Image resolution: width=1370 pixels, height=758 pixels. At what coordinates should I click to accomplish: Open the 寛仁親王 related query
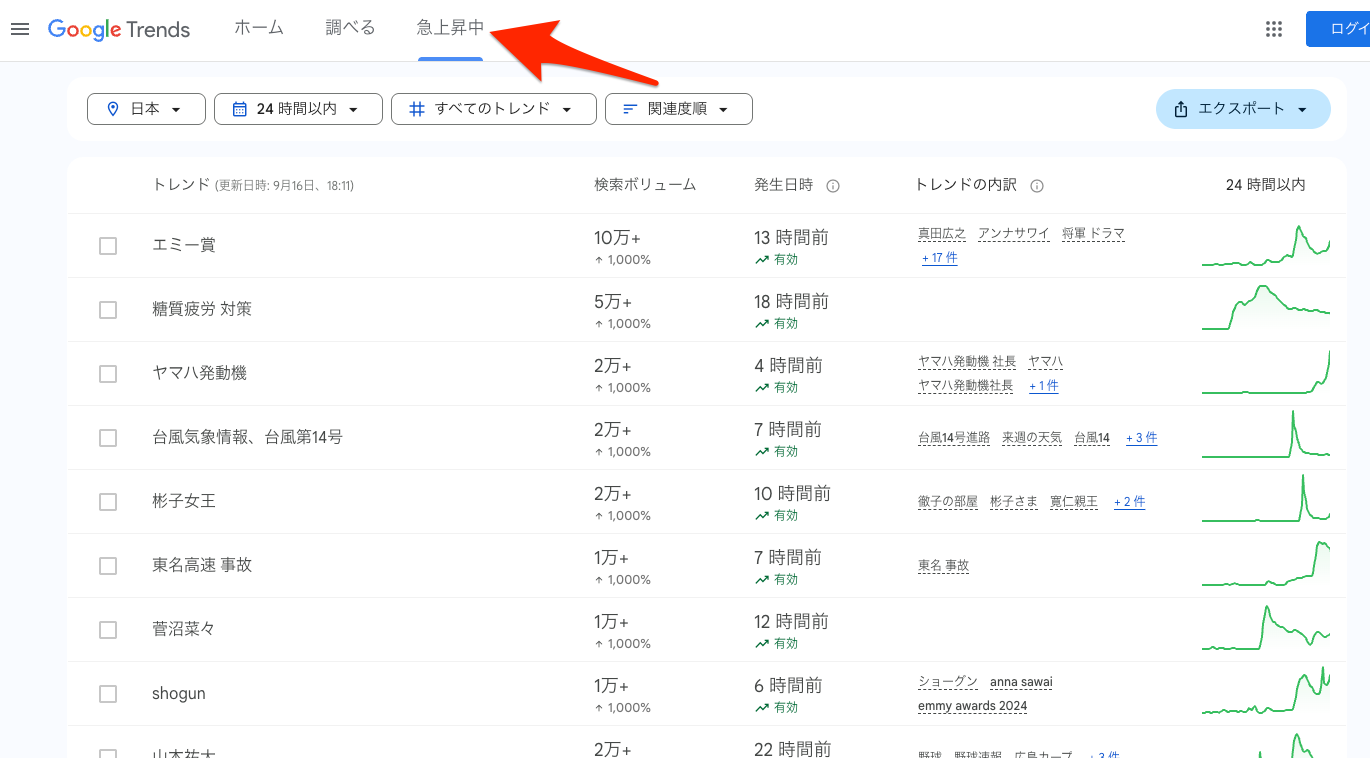(1074, 502)
